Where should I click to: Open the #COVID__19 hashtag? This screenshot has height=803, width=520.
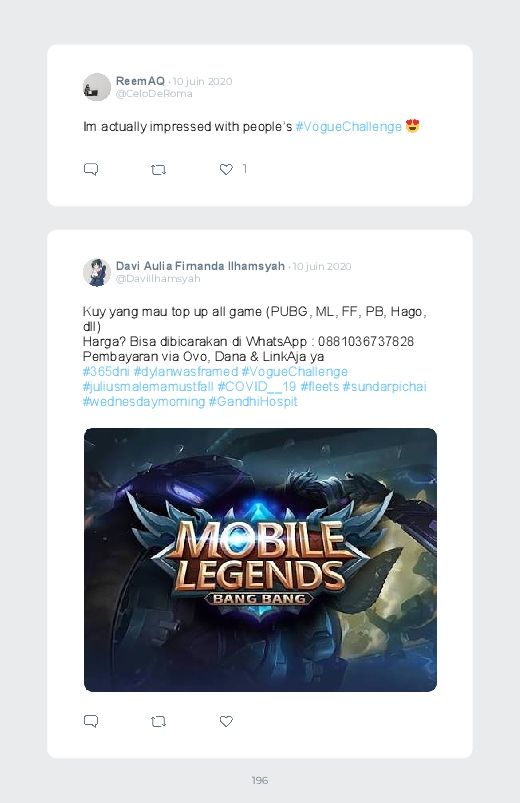click(257, 386)
